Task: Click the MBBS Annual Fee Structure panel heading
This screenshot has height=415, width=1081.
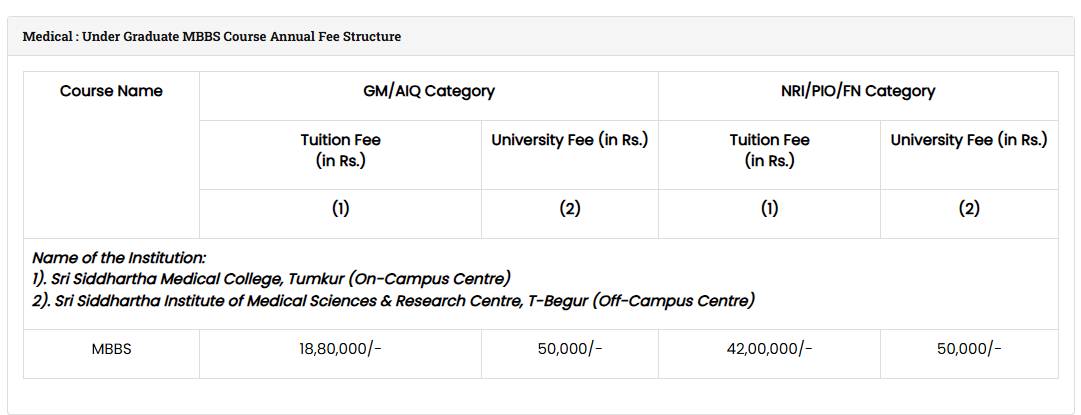Action: [212, 36]
